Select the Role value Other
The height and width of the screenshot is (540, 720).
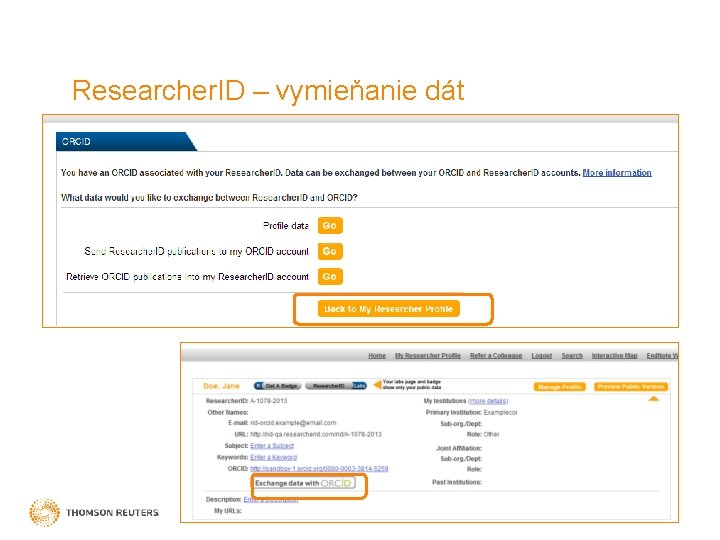point(491,434)
